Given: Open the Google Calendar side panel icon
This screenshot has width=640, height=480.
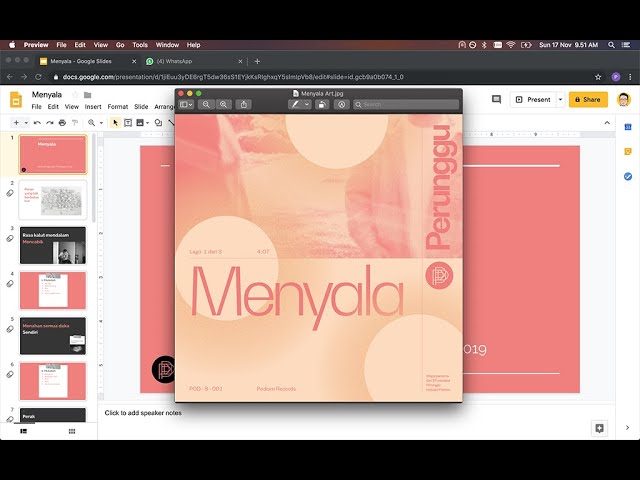Looking at the screenshot, I should (x=628, y=127).
